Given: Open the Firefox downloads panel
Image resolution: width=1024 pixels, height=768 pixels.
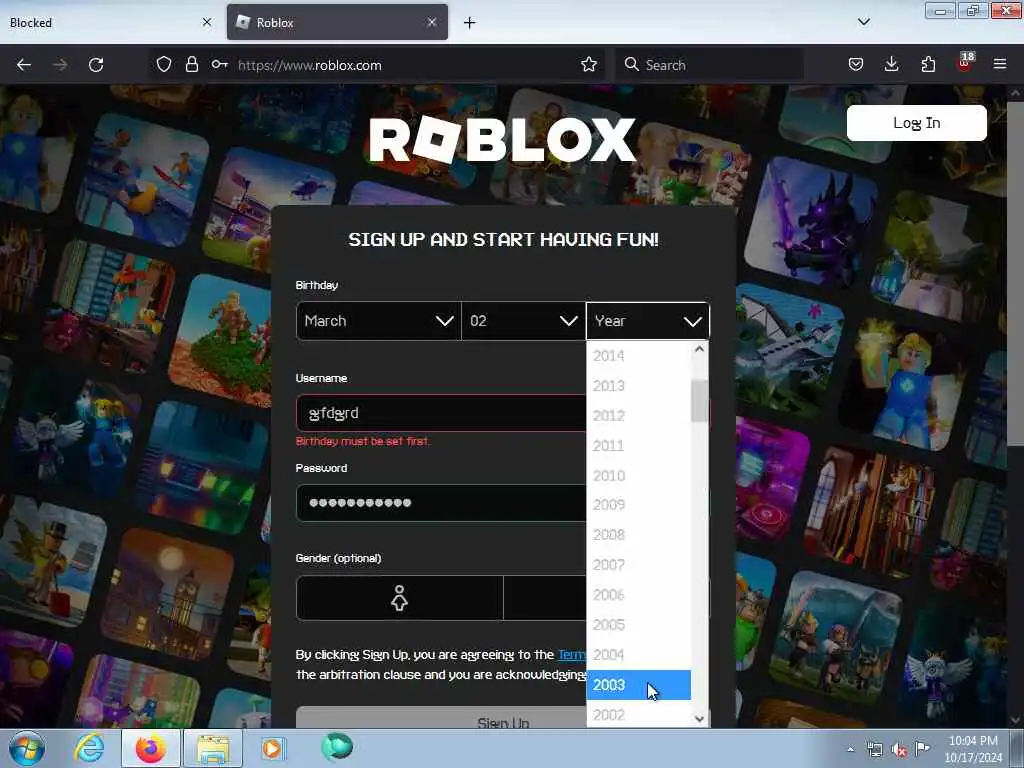Looking at the screenshot, I should 891,65.
